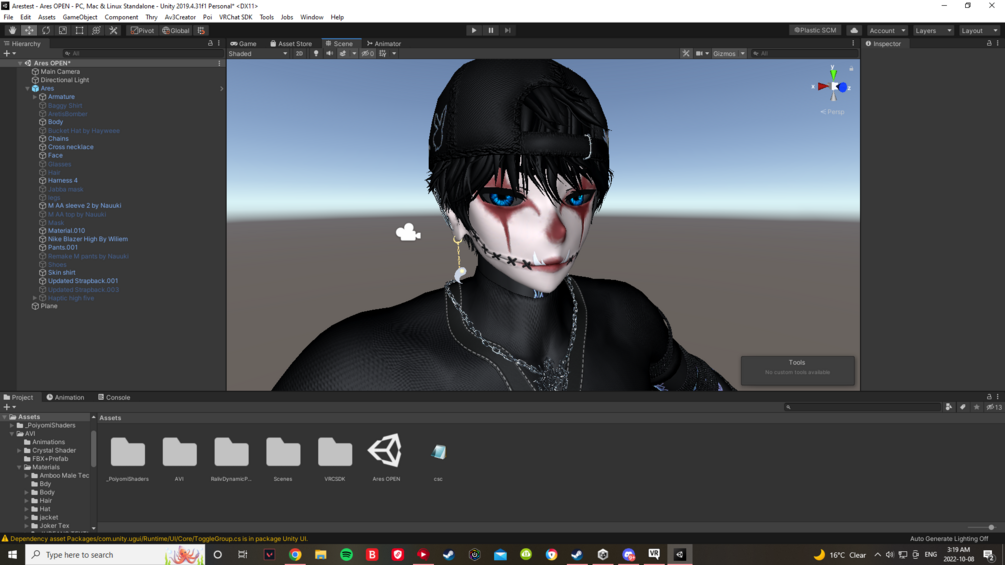The width and height of the screenshot is (1005, 565).
Task: Select Cross necklace in Hierarchy
Action: [x=71, y=147]
